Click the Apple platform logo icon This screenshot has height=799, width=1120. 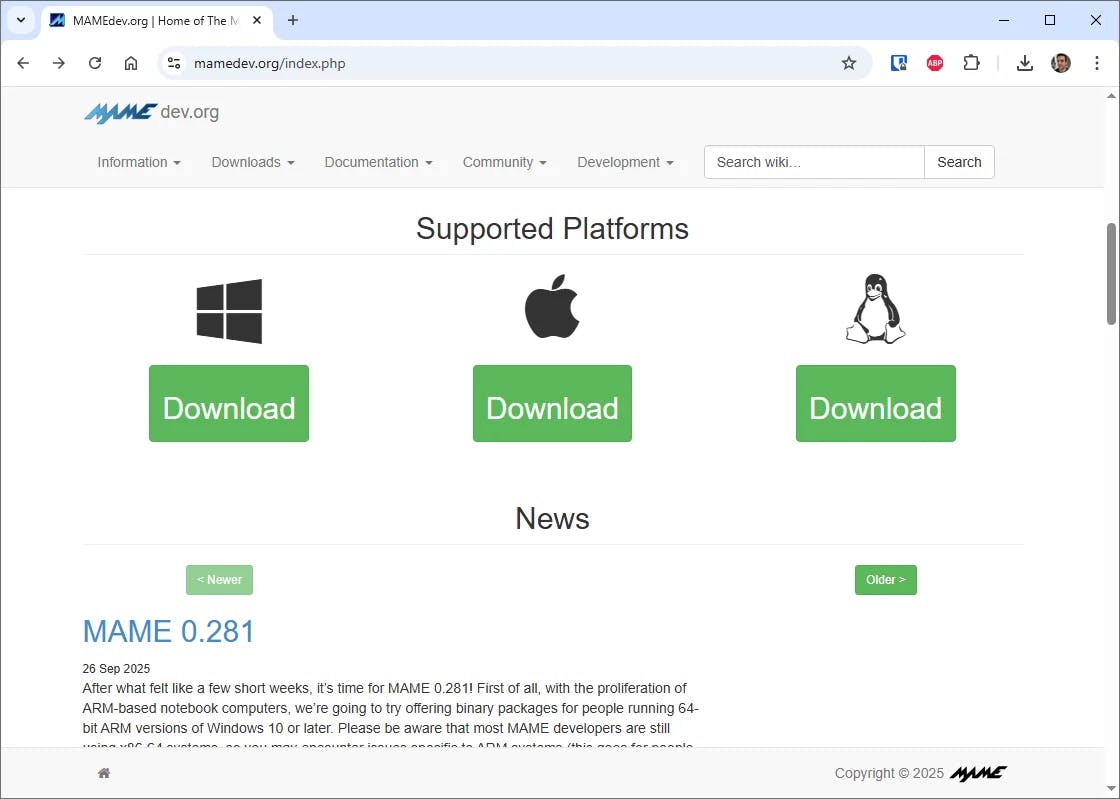click(x=552, y=306)
